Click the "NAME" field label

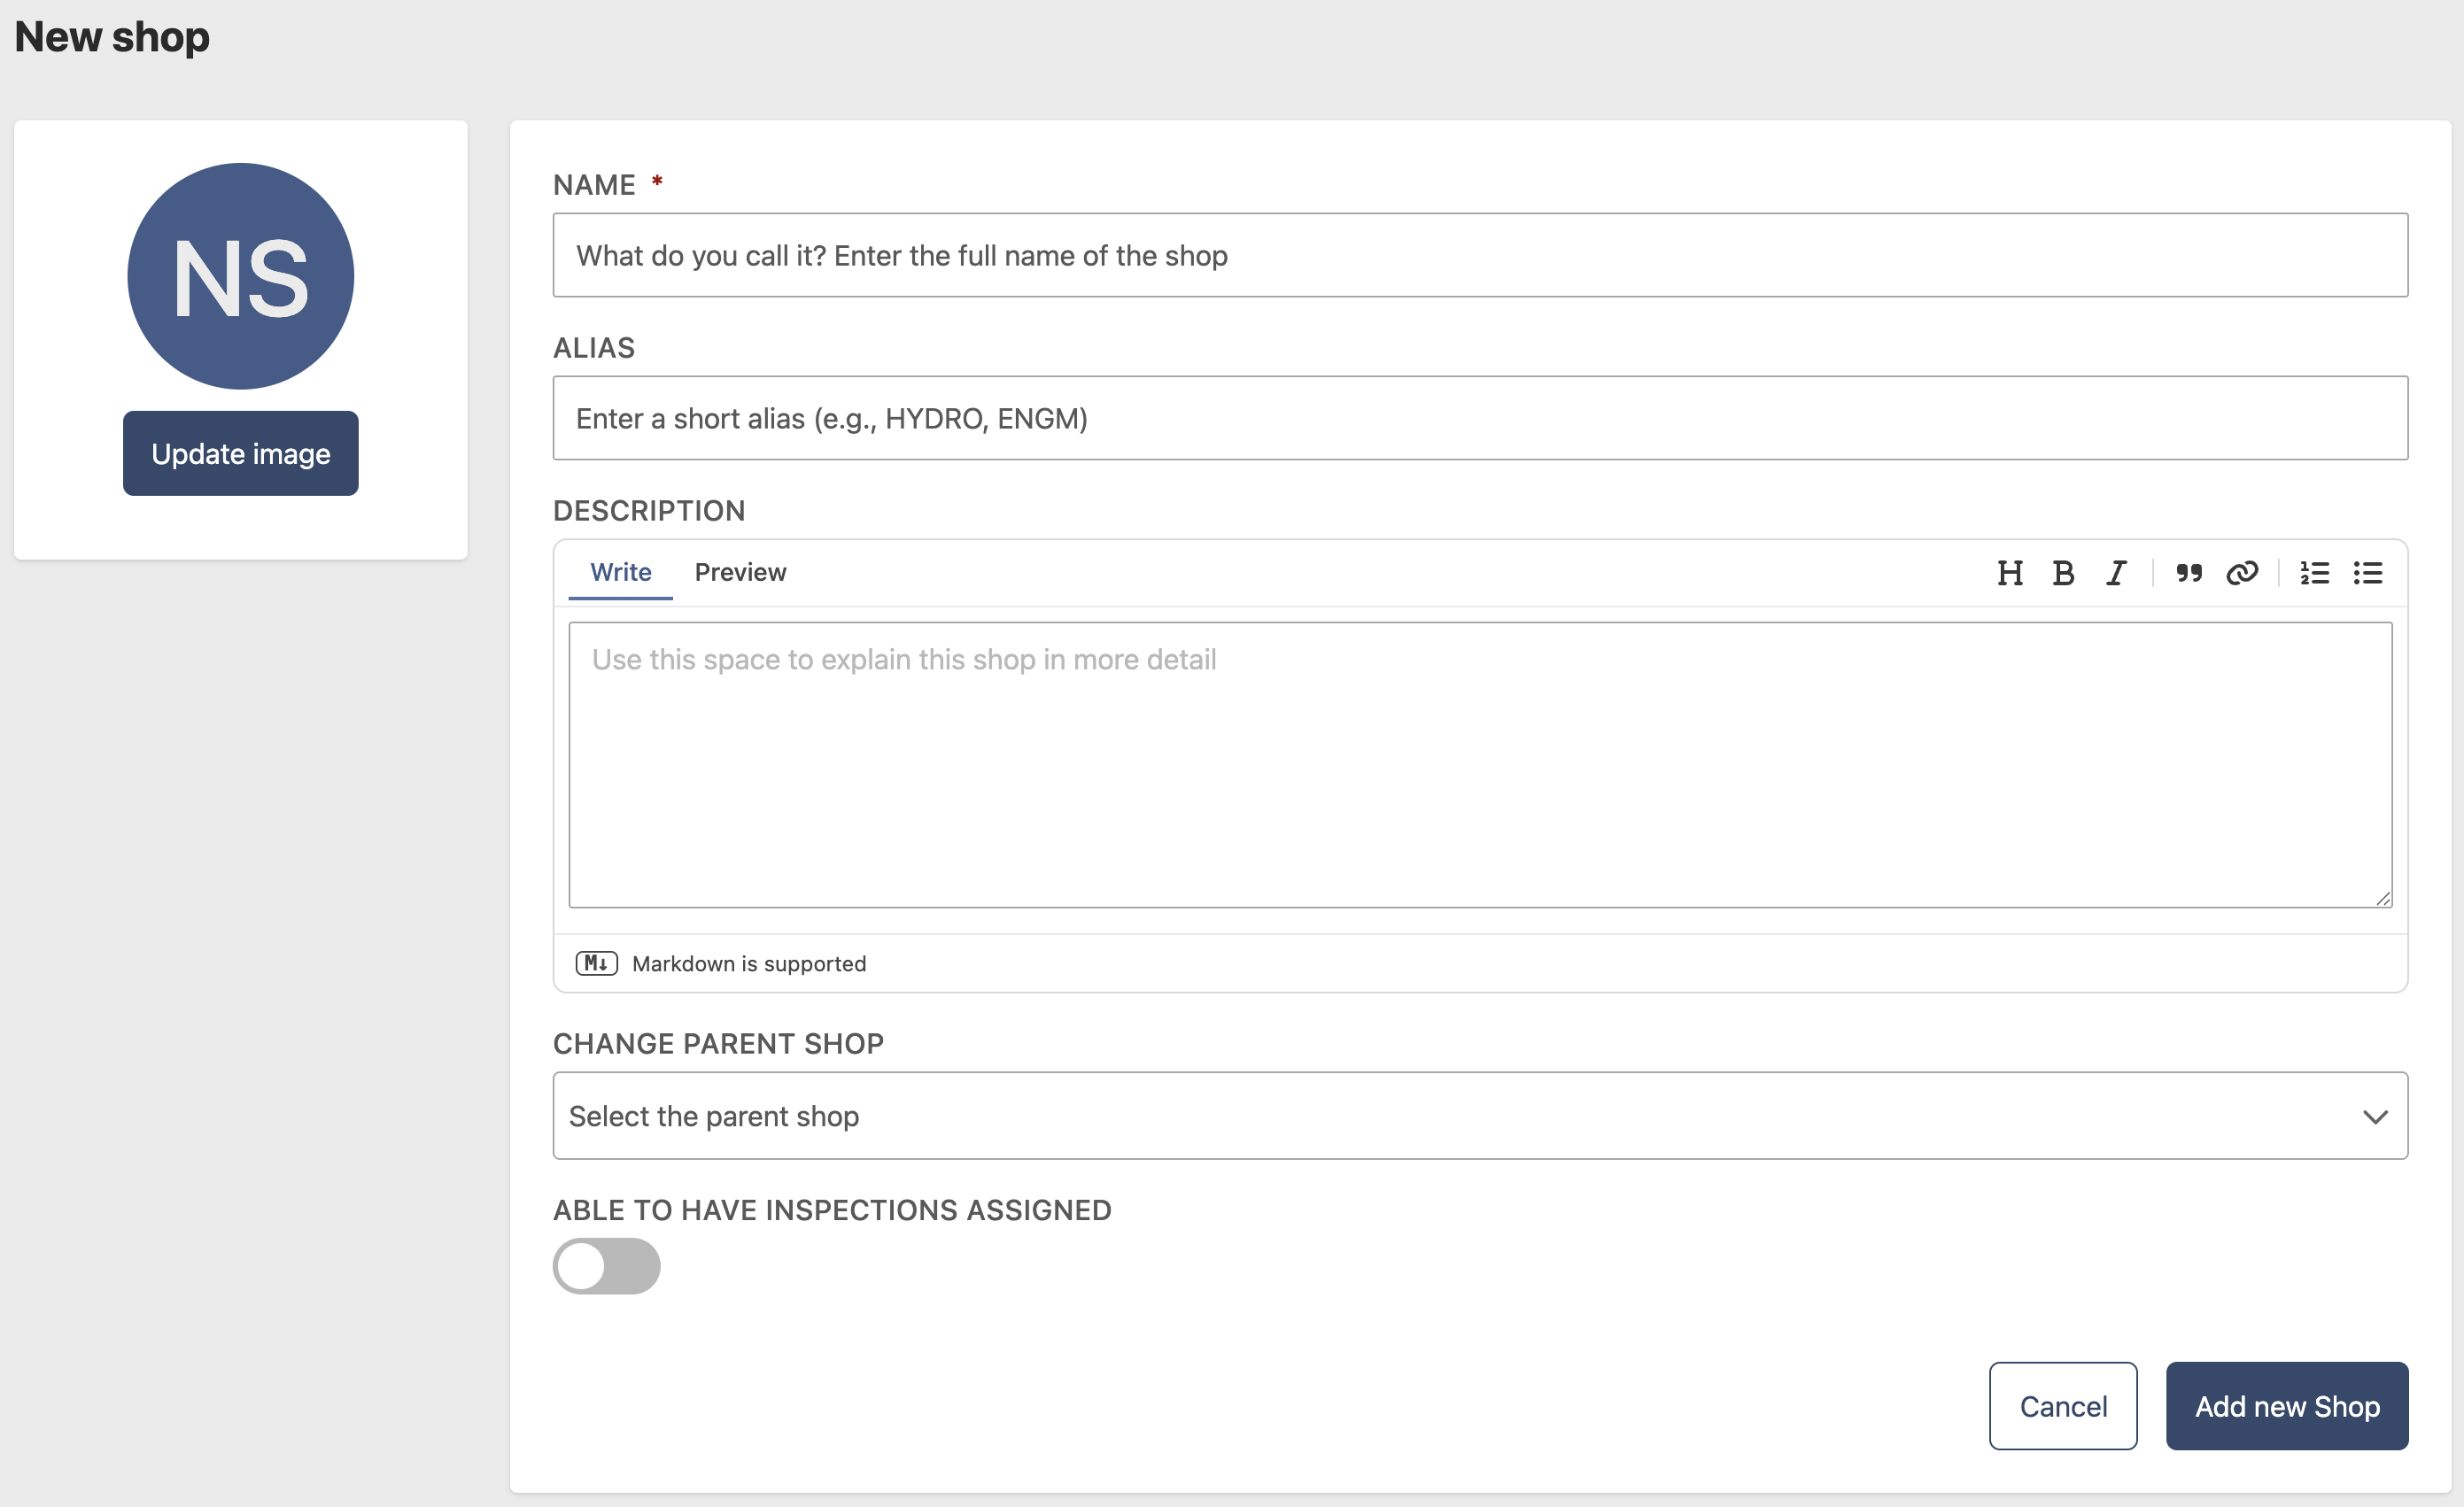[594, 184]
